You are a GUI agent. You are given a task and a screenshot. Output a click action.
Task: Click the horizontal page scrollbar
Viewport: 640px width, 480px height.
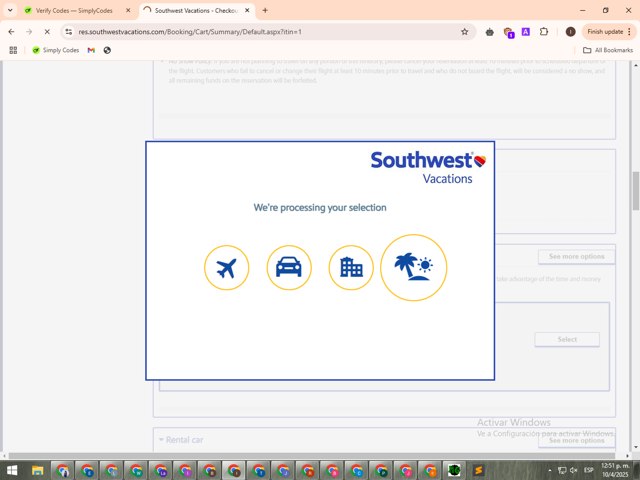tap(312, 456)
